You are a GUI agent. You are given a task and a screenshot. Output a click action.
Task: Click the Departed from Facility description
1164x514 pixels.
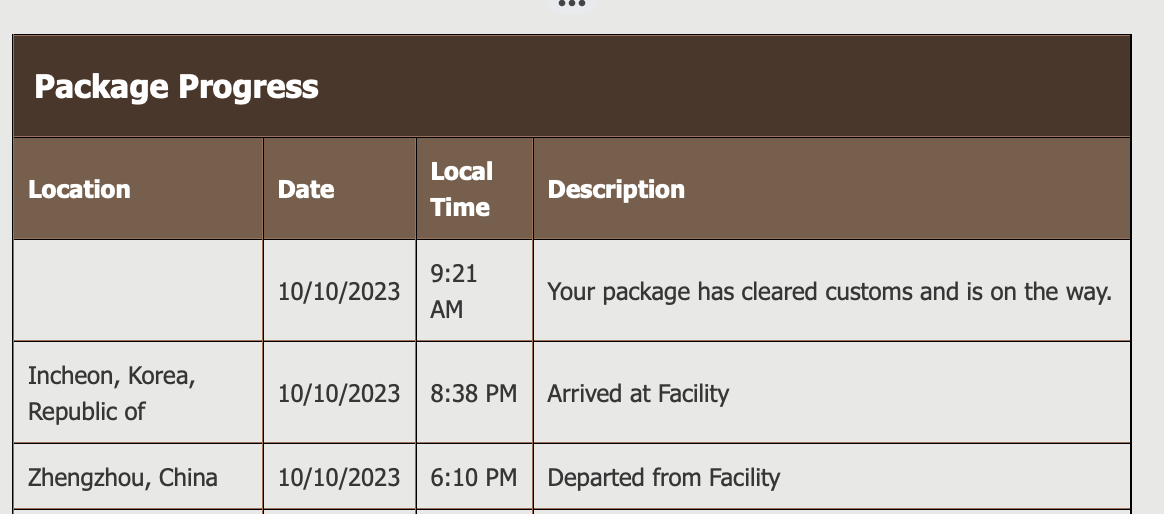click(663, 478)
